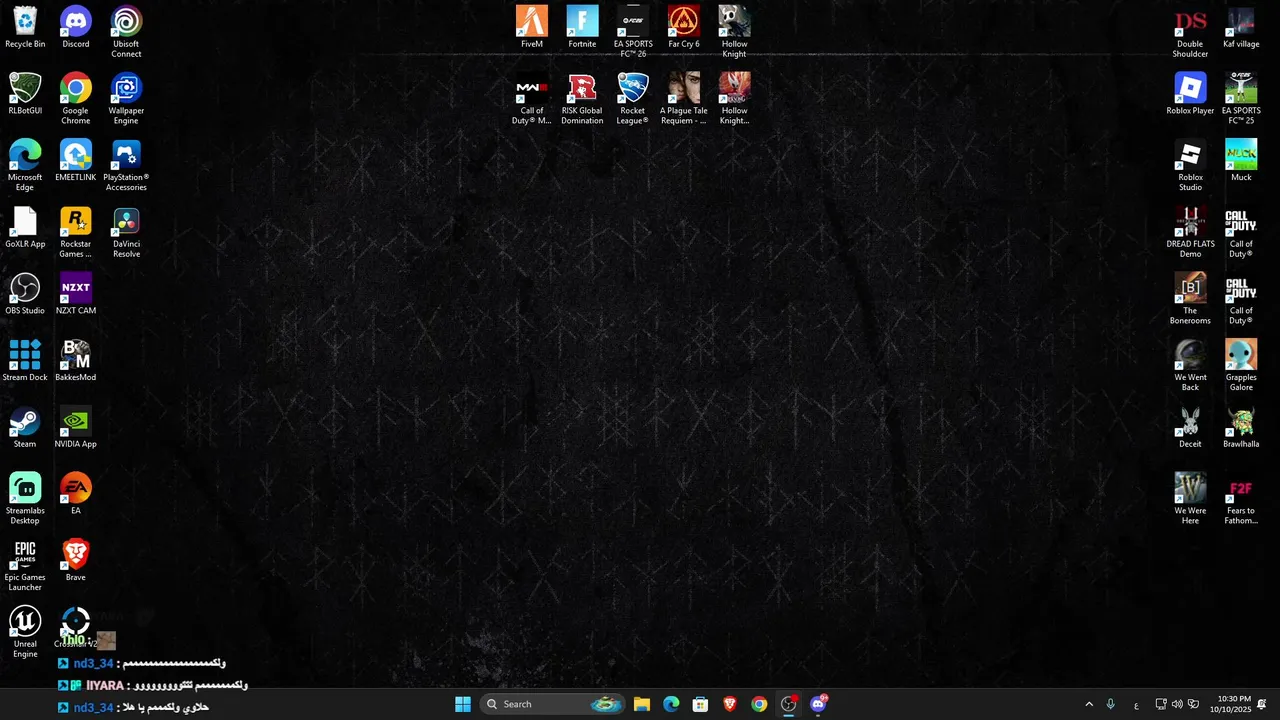1280x720 pixels.
Task: Switch to OBS Studio on the taskbar
Action: pos(789,704)
